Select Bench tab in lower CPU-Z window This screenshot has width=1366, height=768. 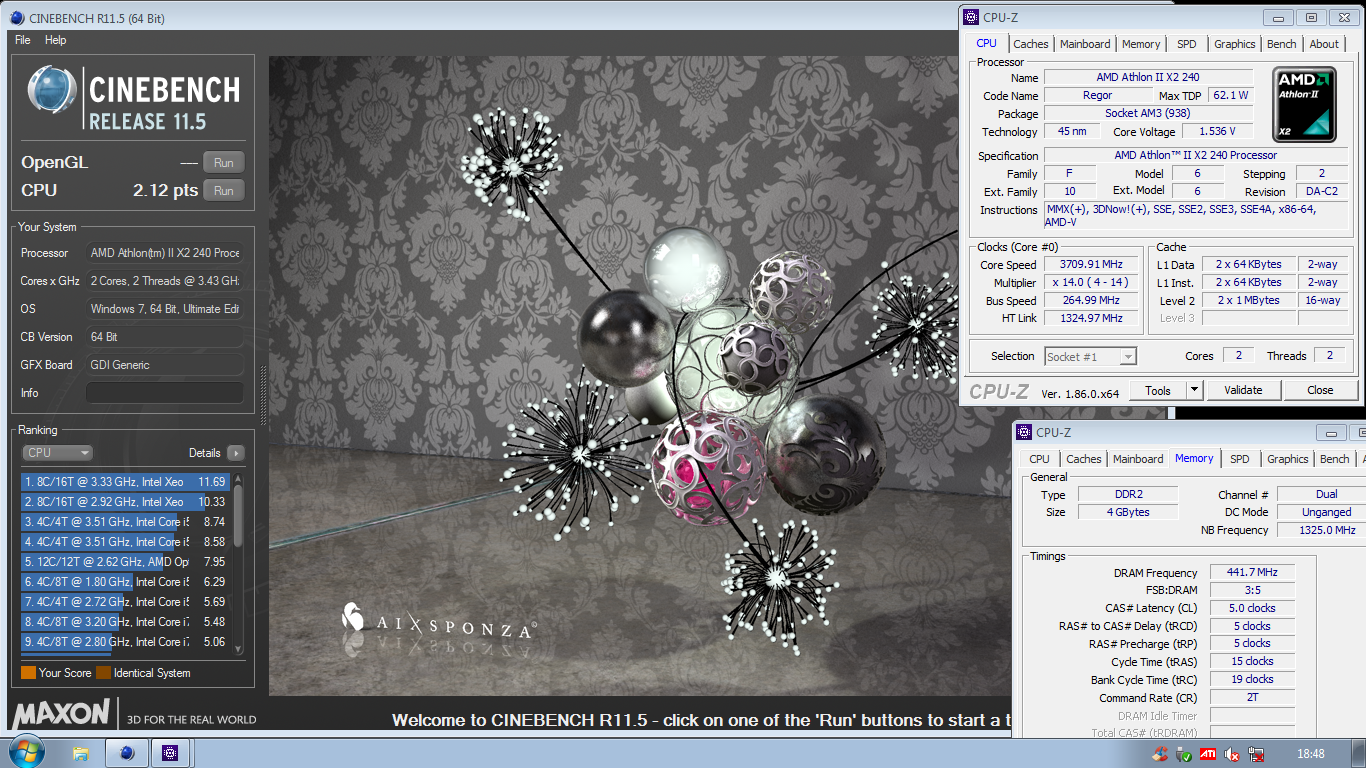click(x=1335, y=459)
